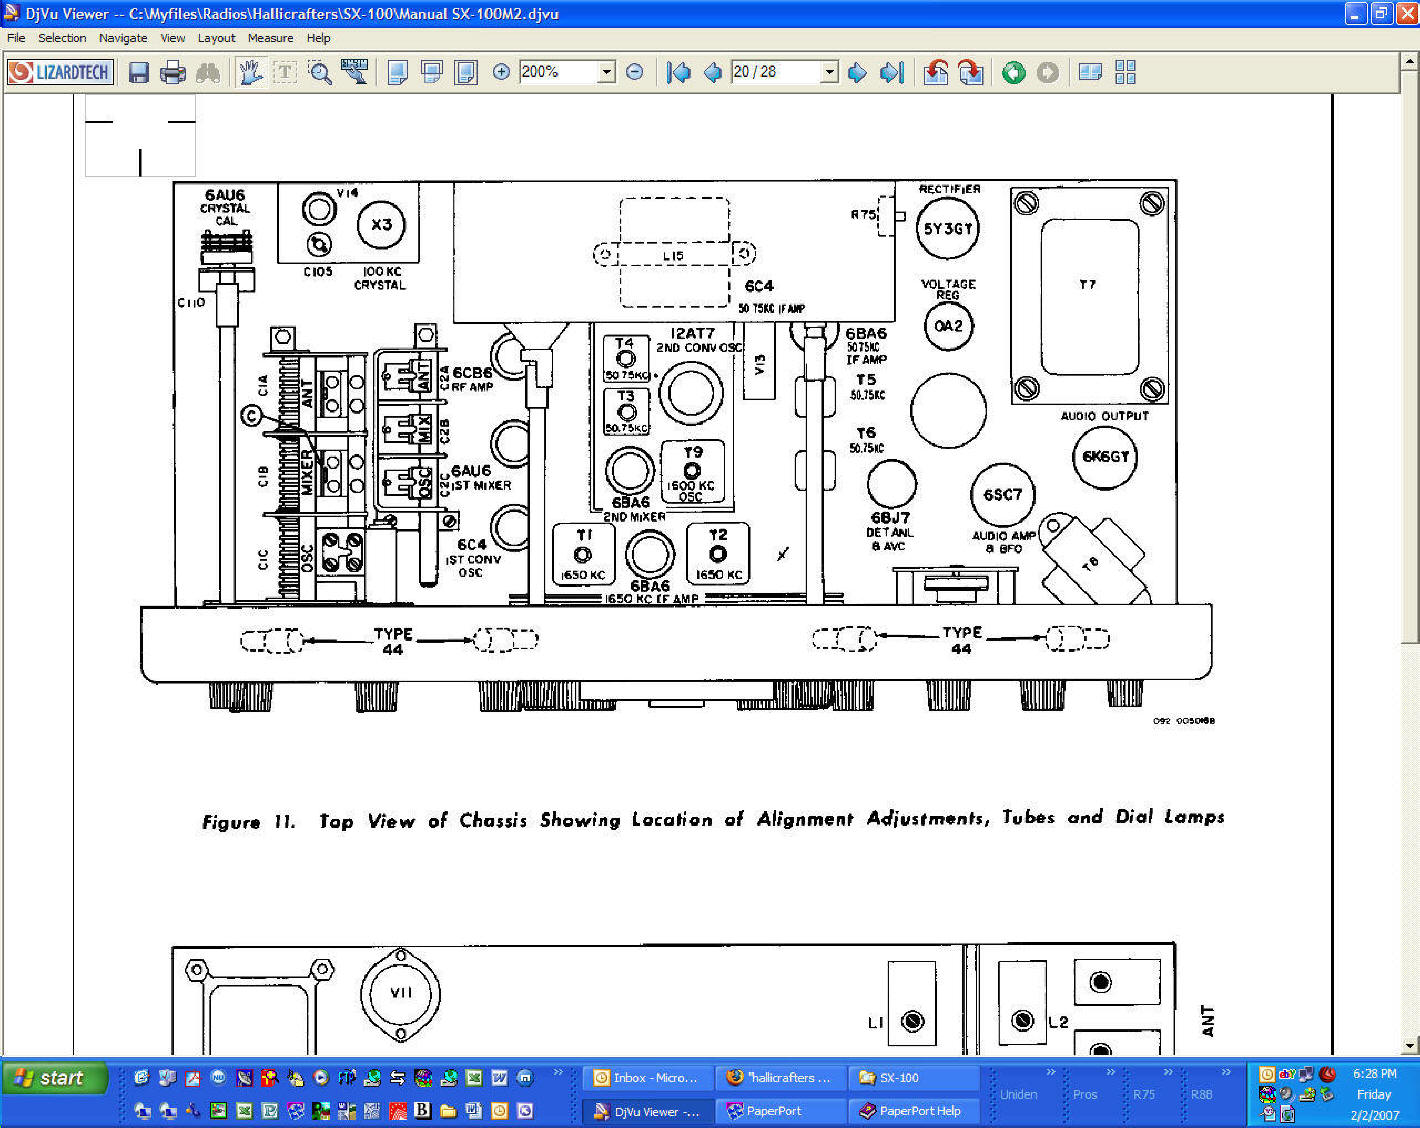Click the 200% zoom input field
The height and width of the screenshot is (1128, 1420).
tap(558, 72)
